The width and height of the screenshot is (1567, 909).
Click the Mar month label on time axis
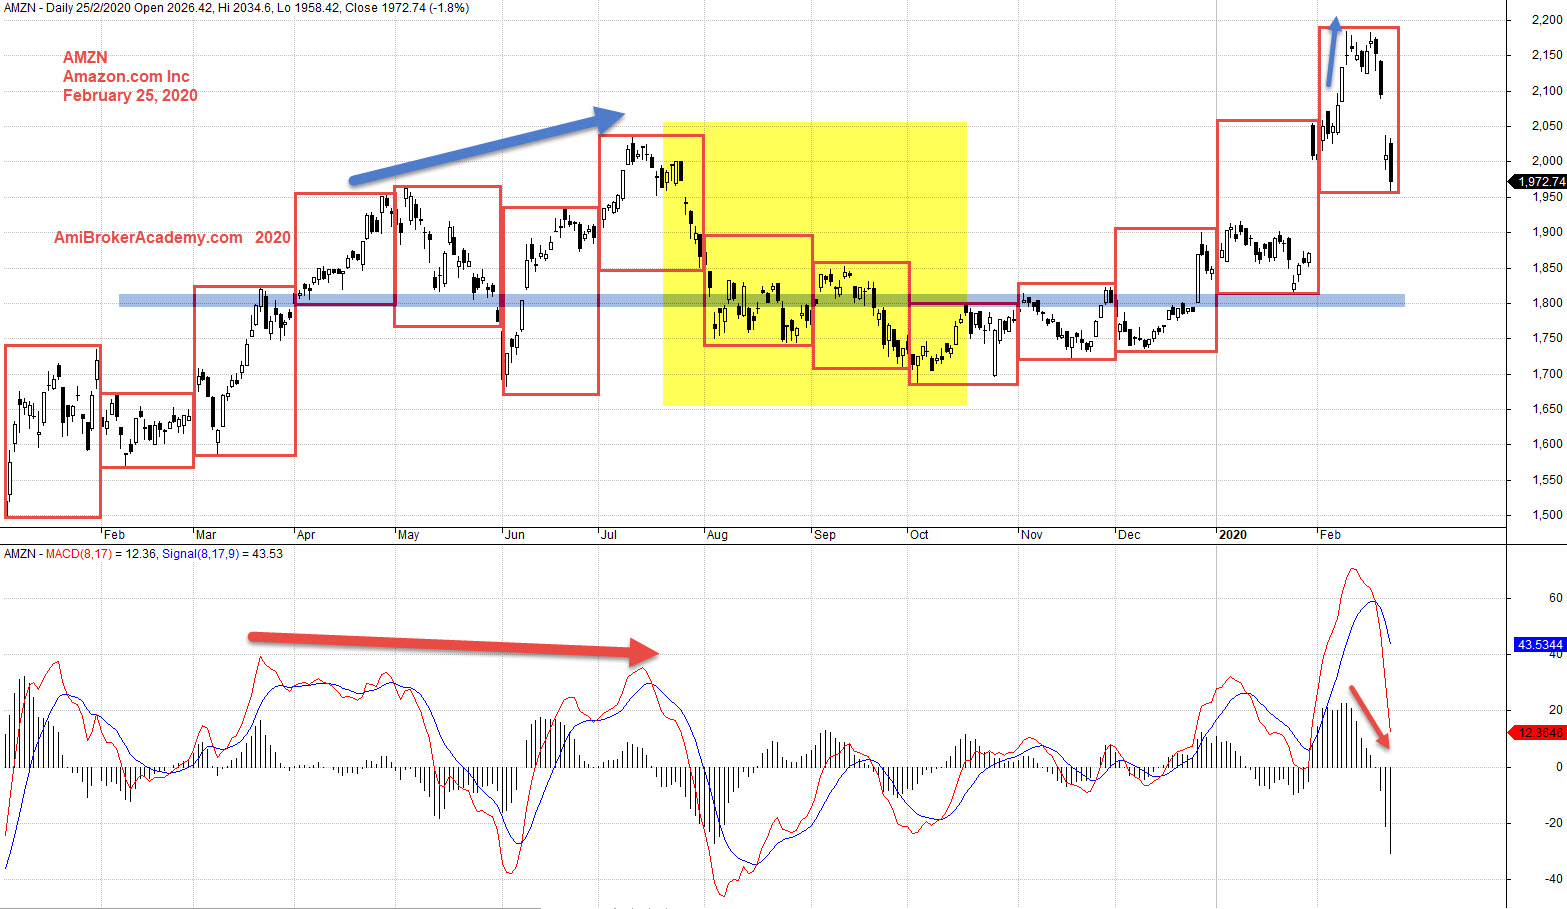point(206,535)
